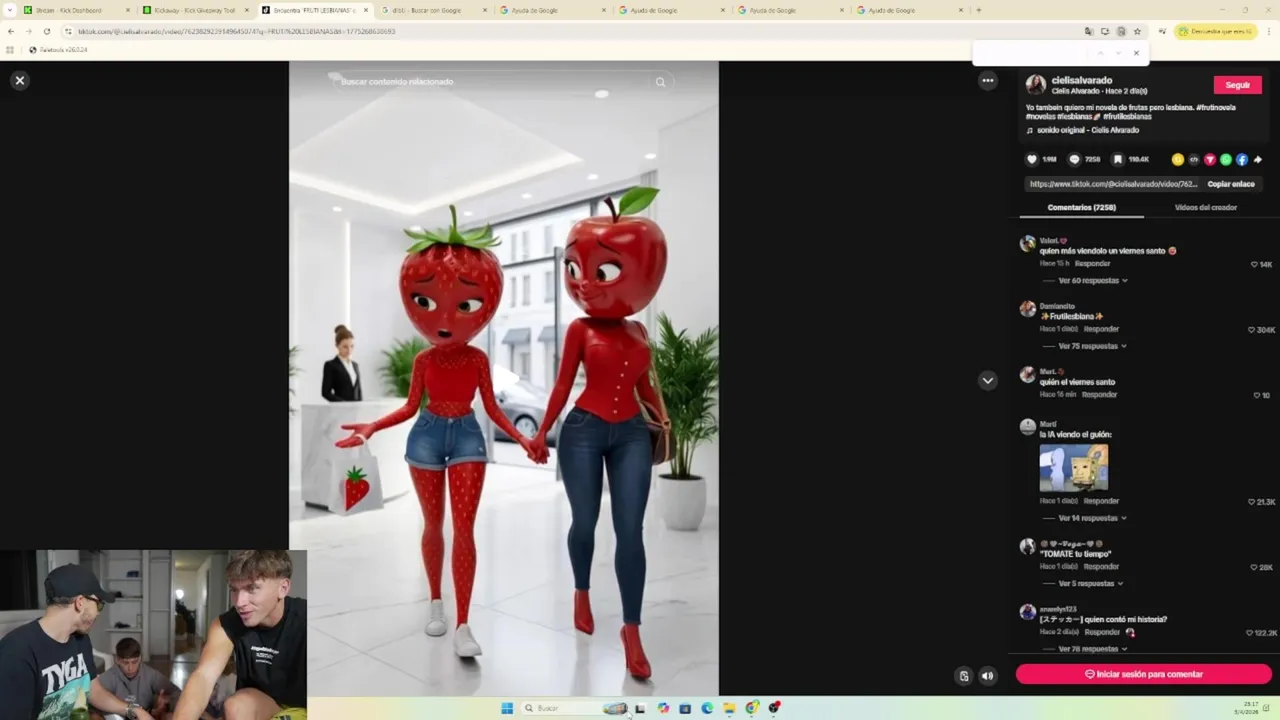Like the 'TOMATE tu tiempo' comment heart

(1253, 567)
